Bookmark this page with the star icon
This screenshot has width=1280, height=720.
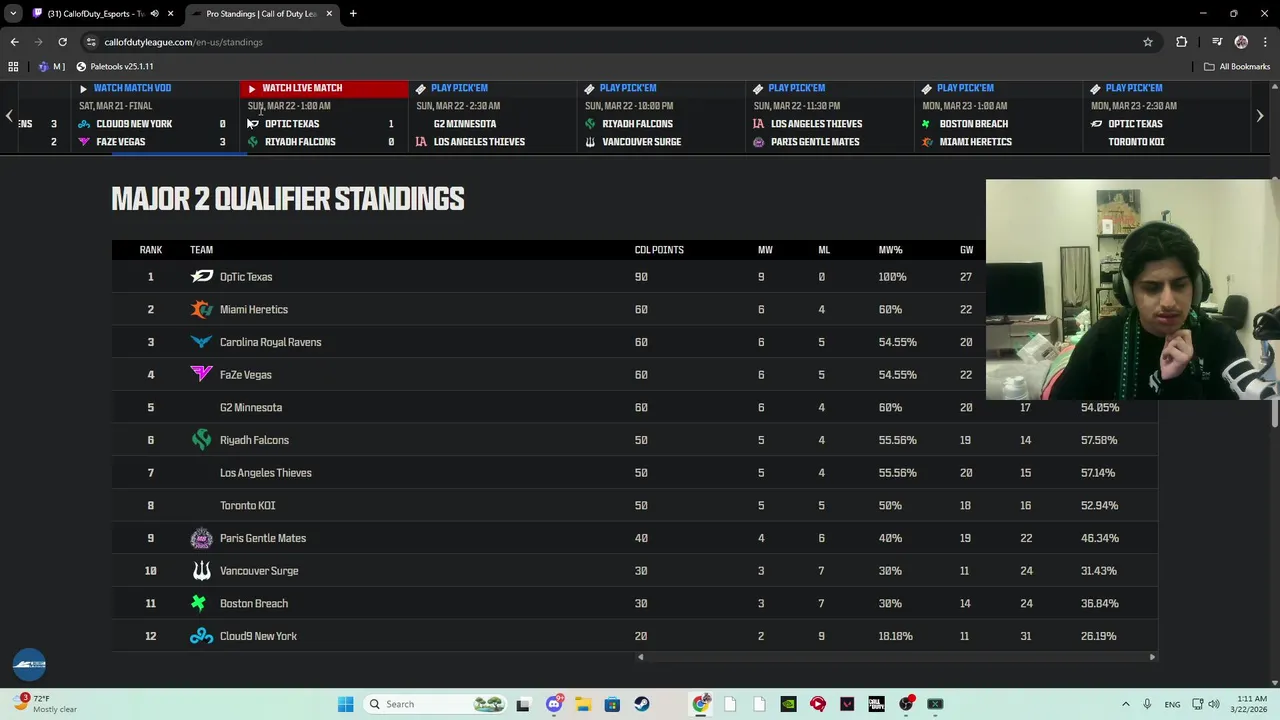coord(1148,42)
